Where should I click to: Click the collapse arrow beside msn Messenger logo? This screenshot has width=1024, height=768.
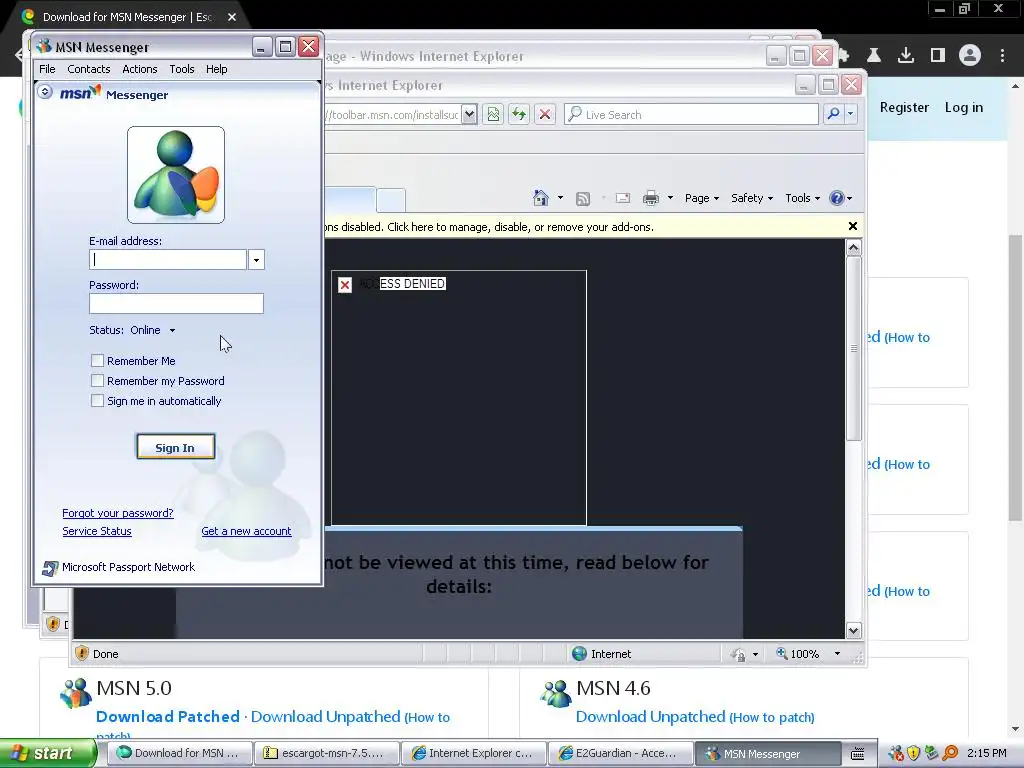(x=44, y=91)
